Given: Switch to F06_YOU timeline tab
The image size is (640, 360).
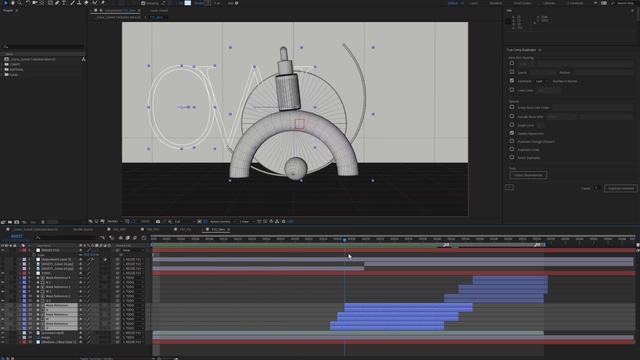Looking at the screenshot, I should click(x=153, y=229).
